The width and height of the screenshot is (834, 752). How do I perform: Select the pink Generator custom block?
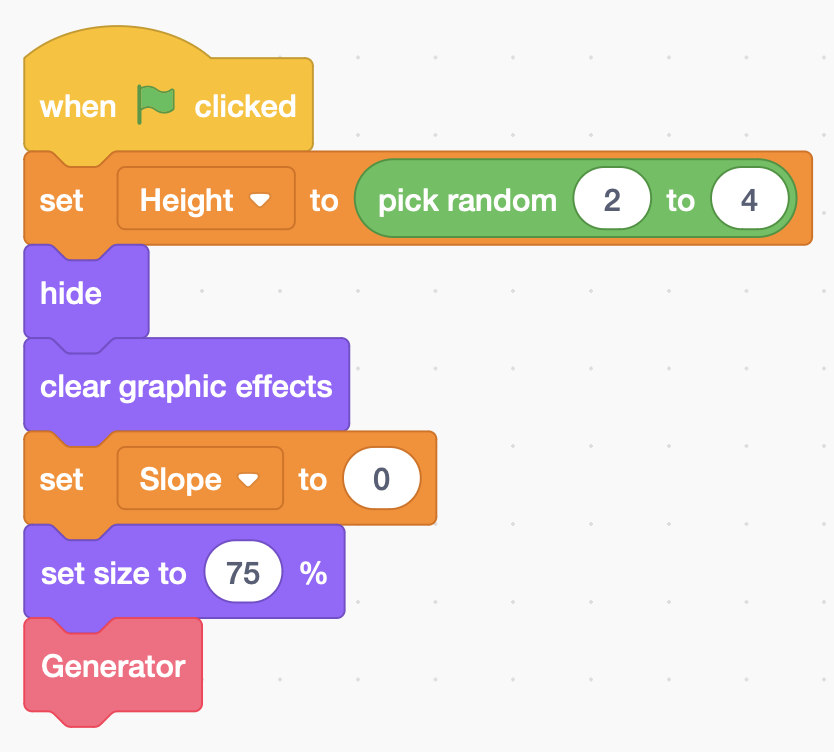pos(113,666)
